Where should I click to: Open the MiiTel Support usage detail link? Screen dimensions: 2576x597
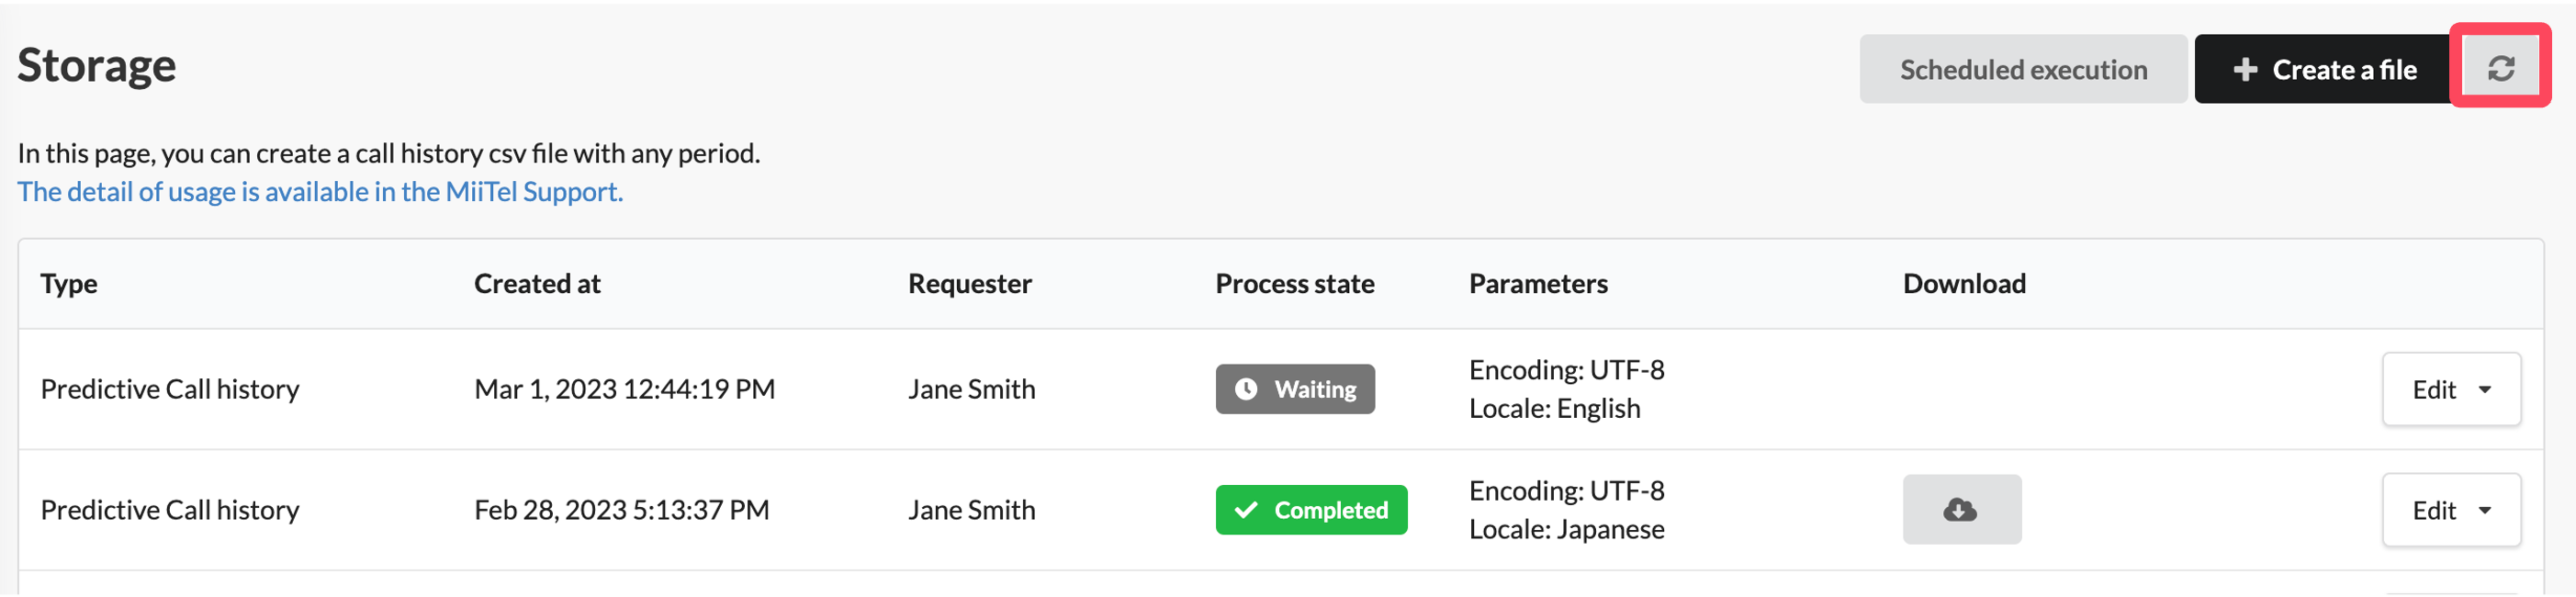pyautogui.click(x=320, y=191)
